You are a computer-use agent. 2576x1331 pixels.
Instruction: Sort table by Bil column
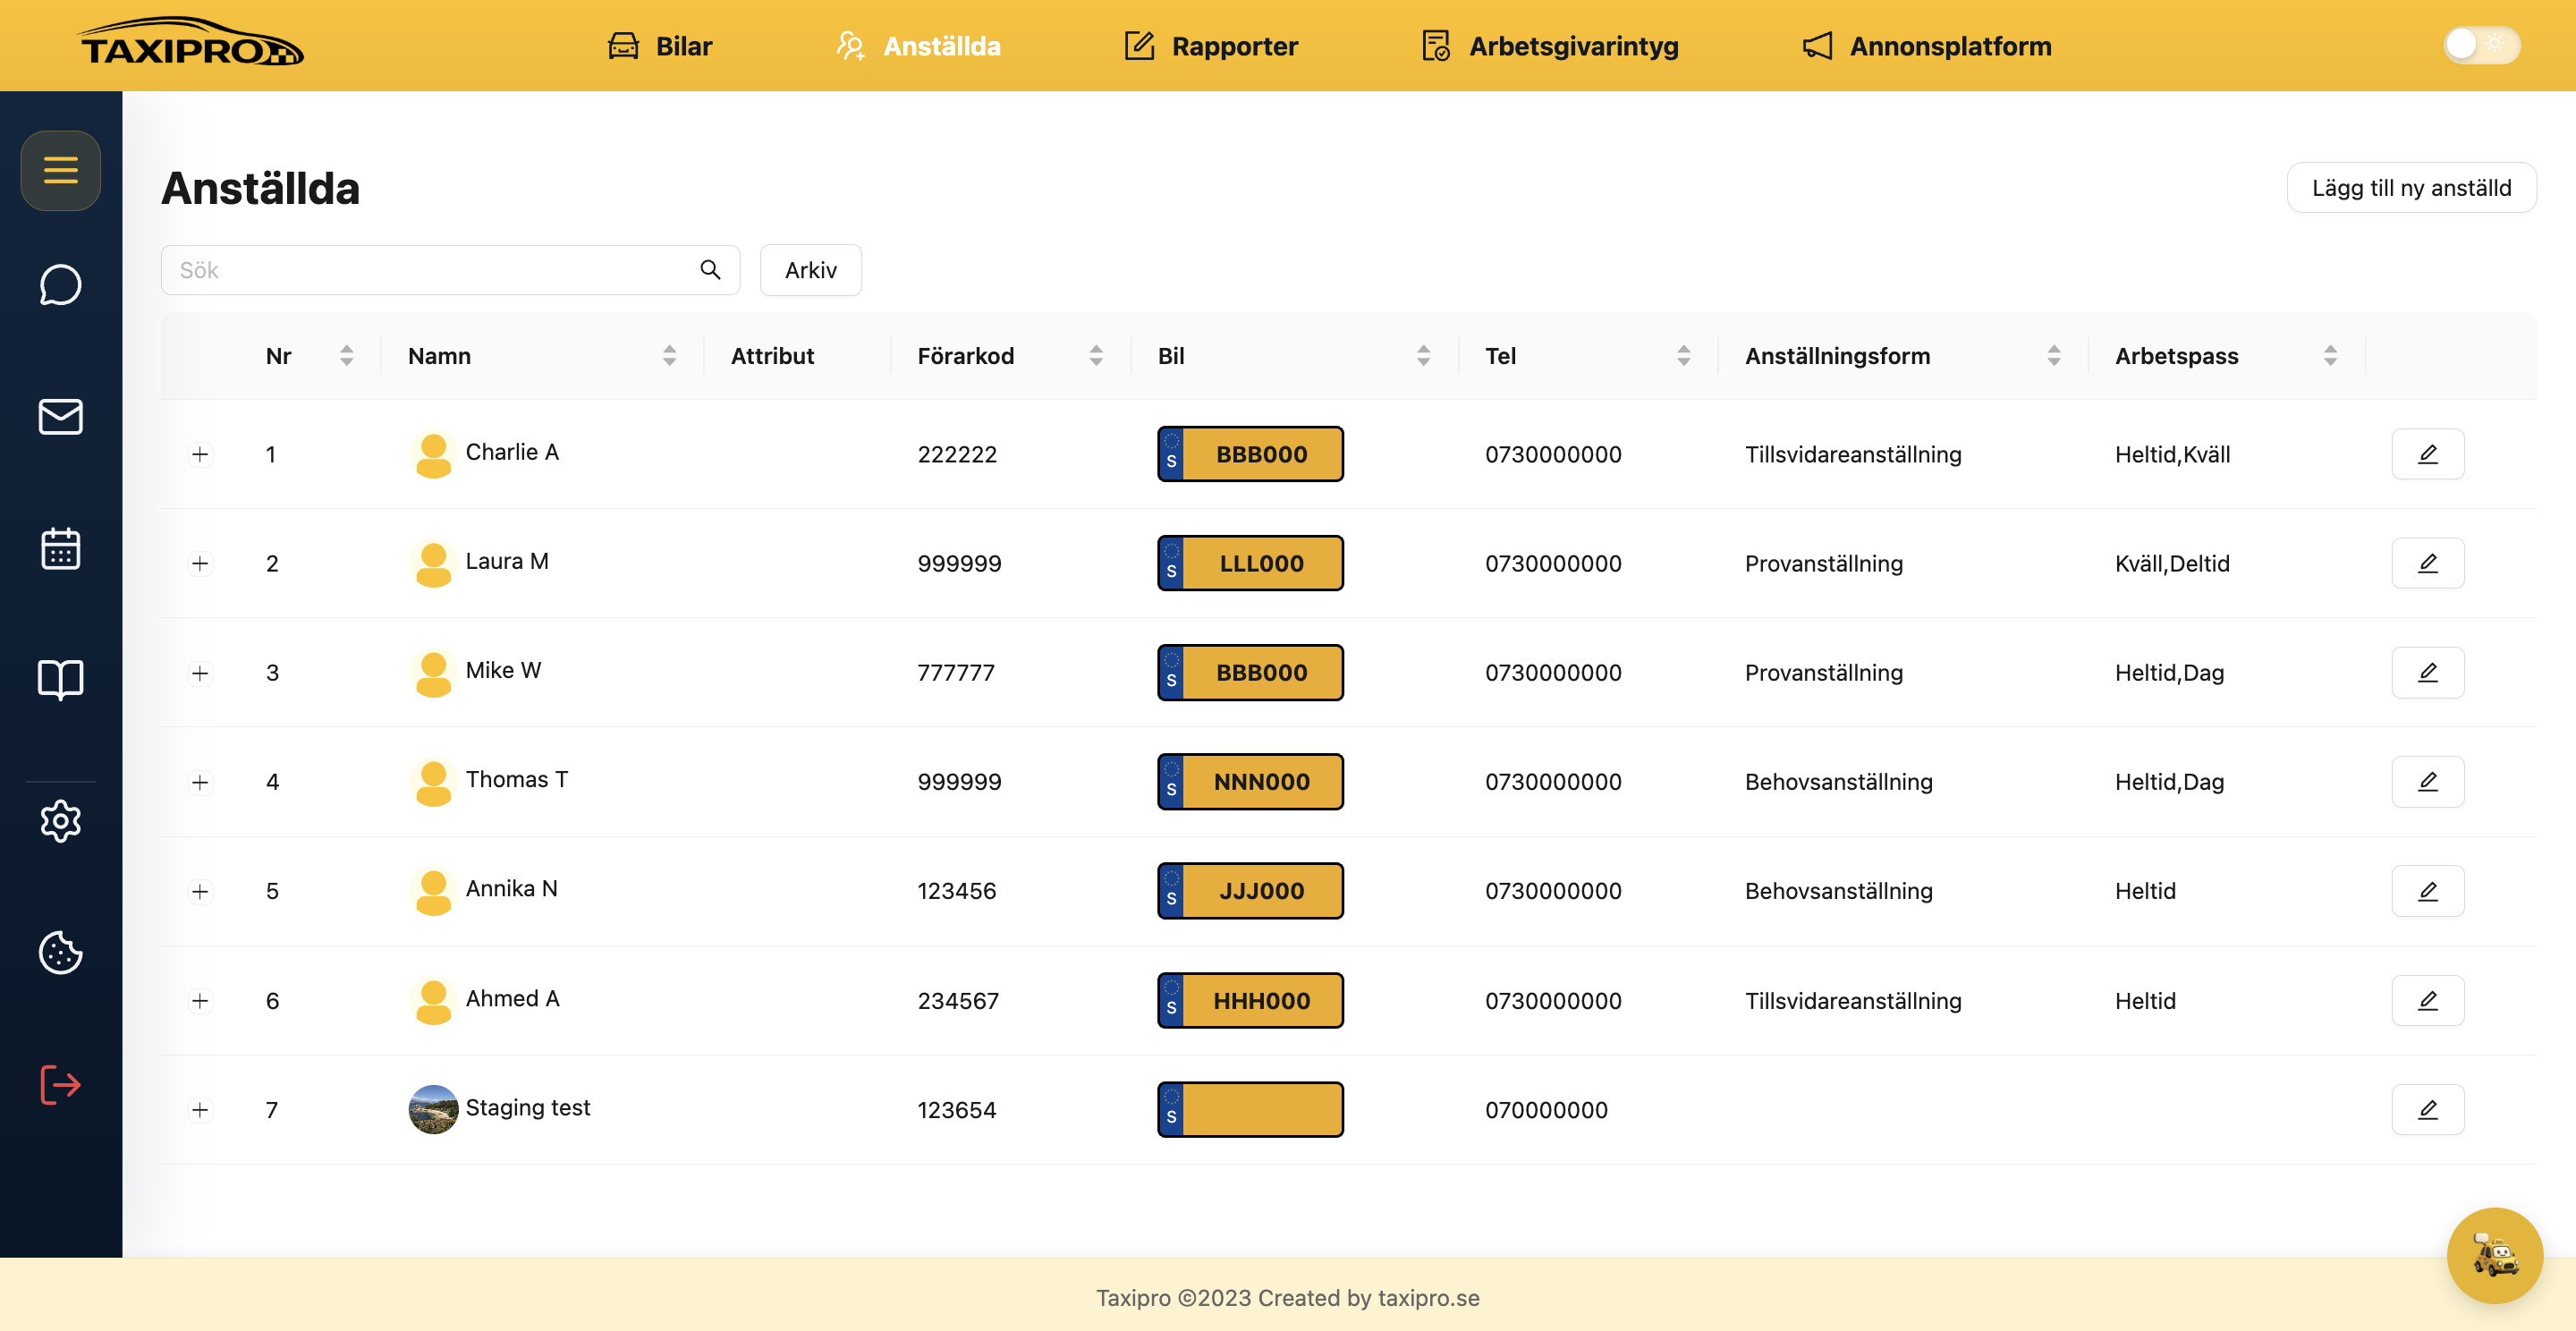click(1423, 356)
